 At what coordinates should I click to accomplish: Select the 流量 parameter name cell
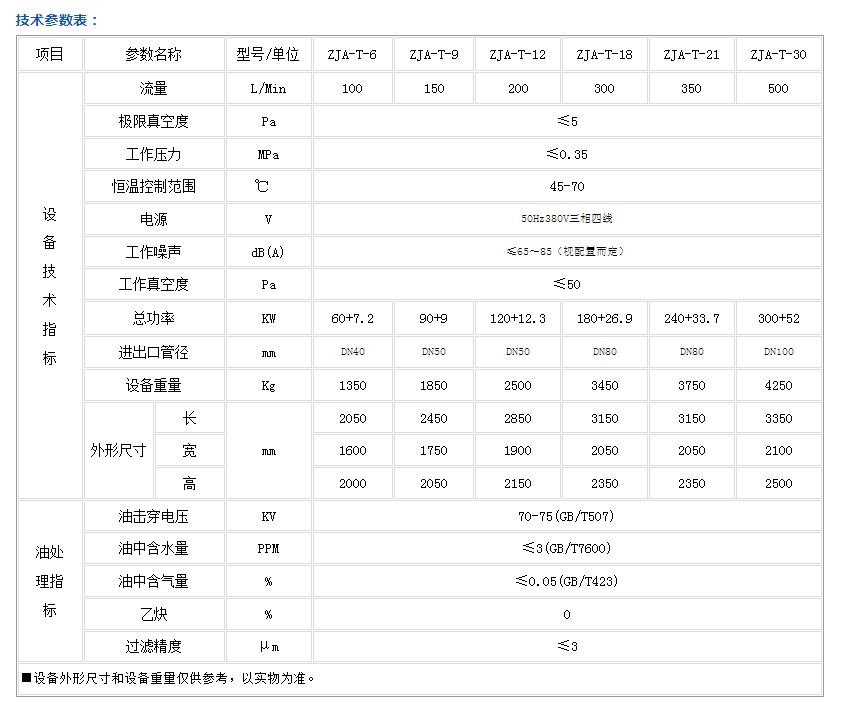click(154, 89)
